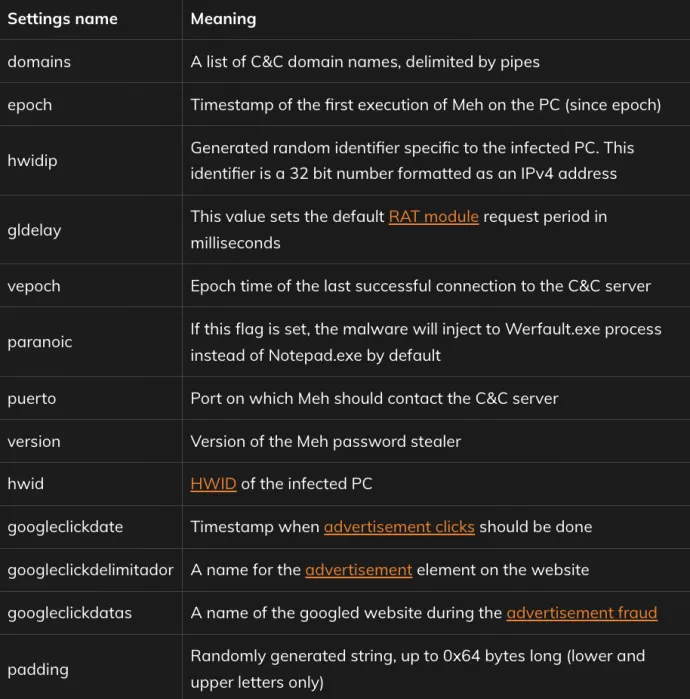
Task: Click the gldelay setting name
Action: pos(34,230)
